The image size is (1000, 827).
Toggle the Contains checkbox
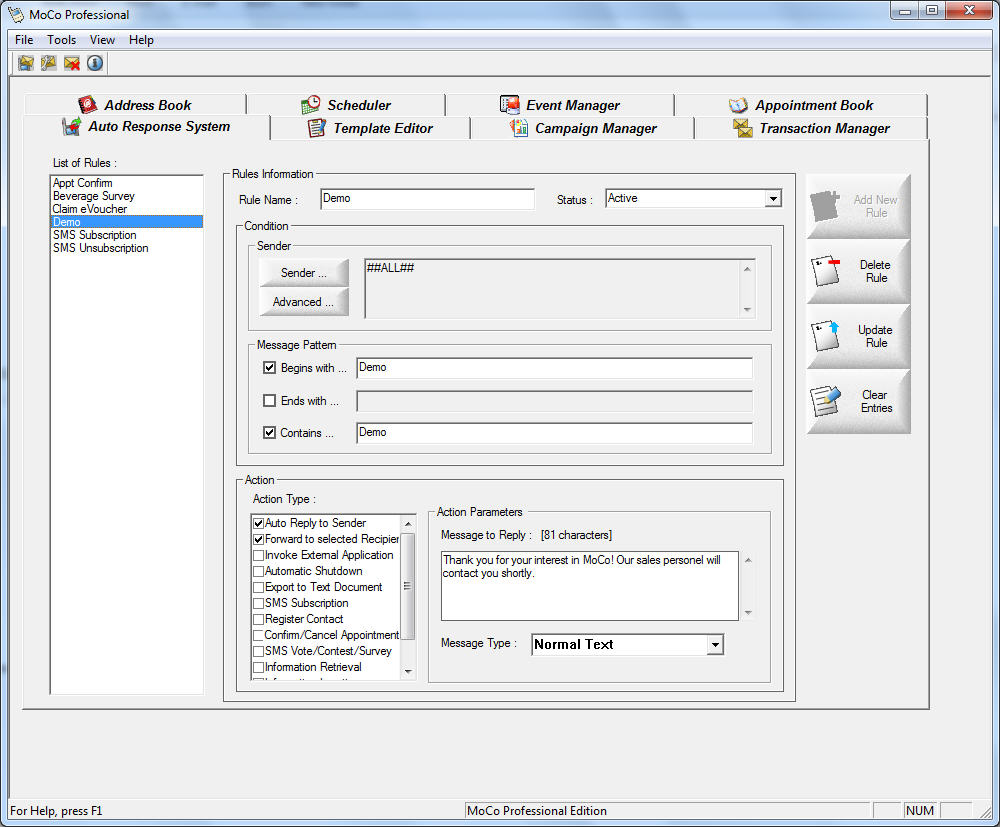(x=269, y=432)
